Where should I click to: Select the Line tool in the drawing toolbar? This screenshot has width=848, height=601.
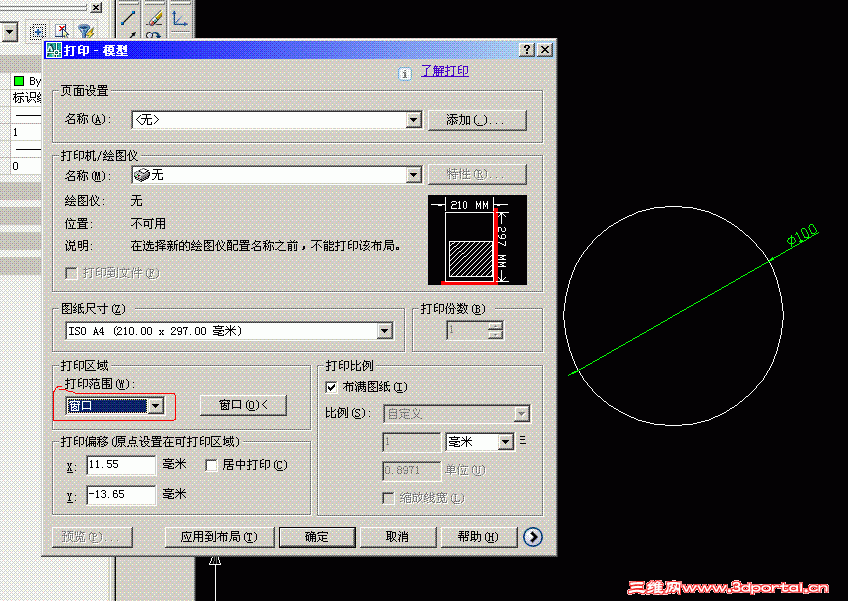(x=127, y=17)
